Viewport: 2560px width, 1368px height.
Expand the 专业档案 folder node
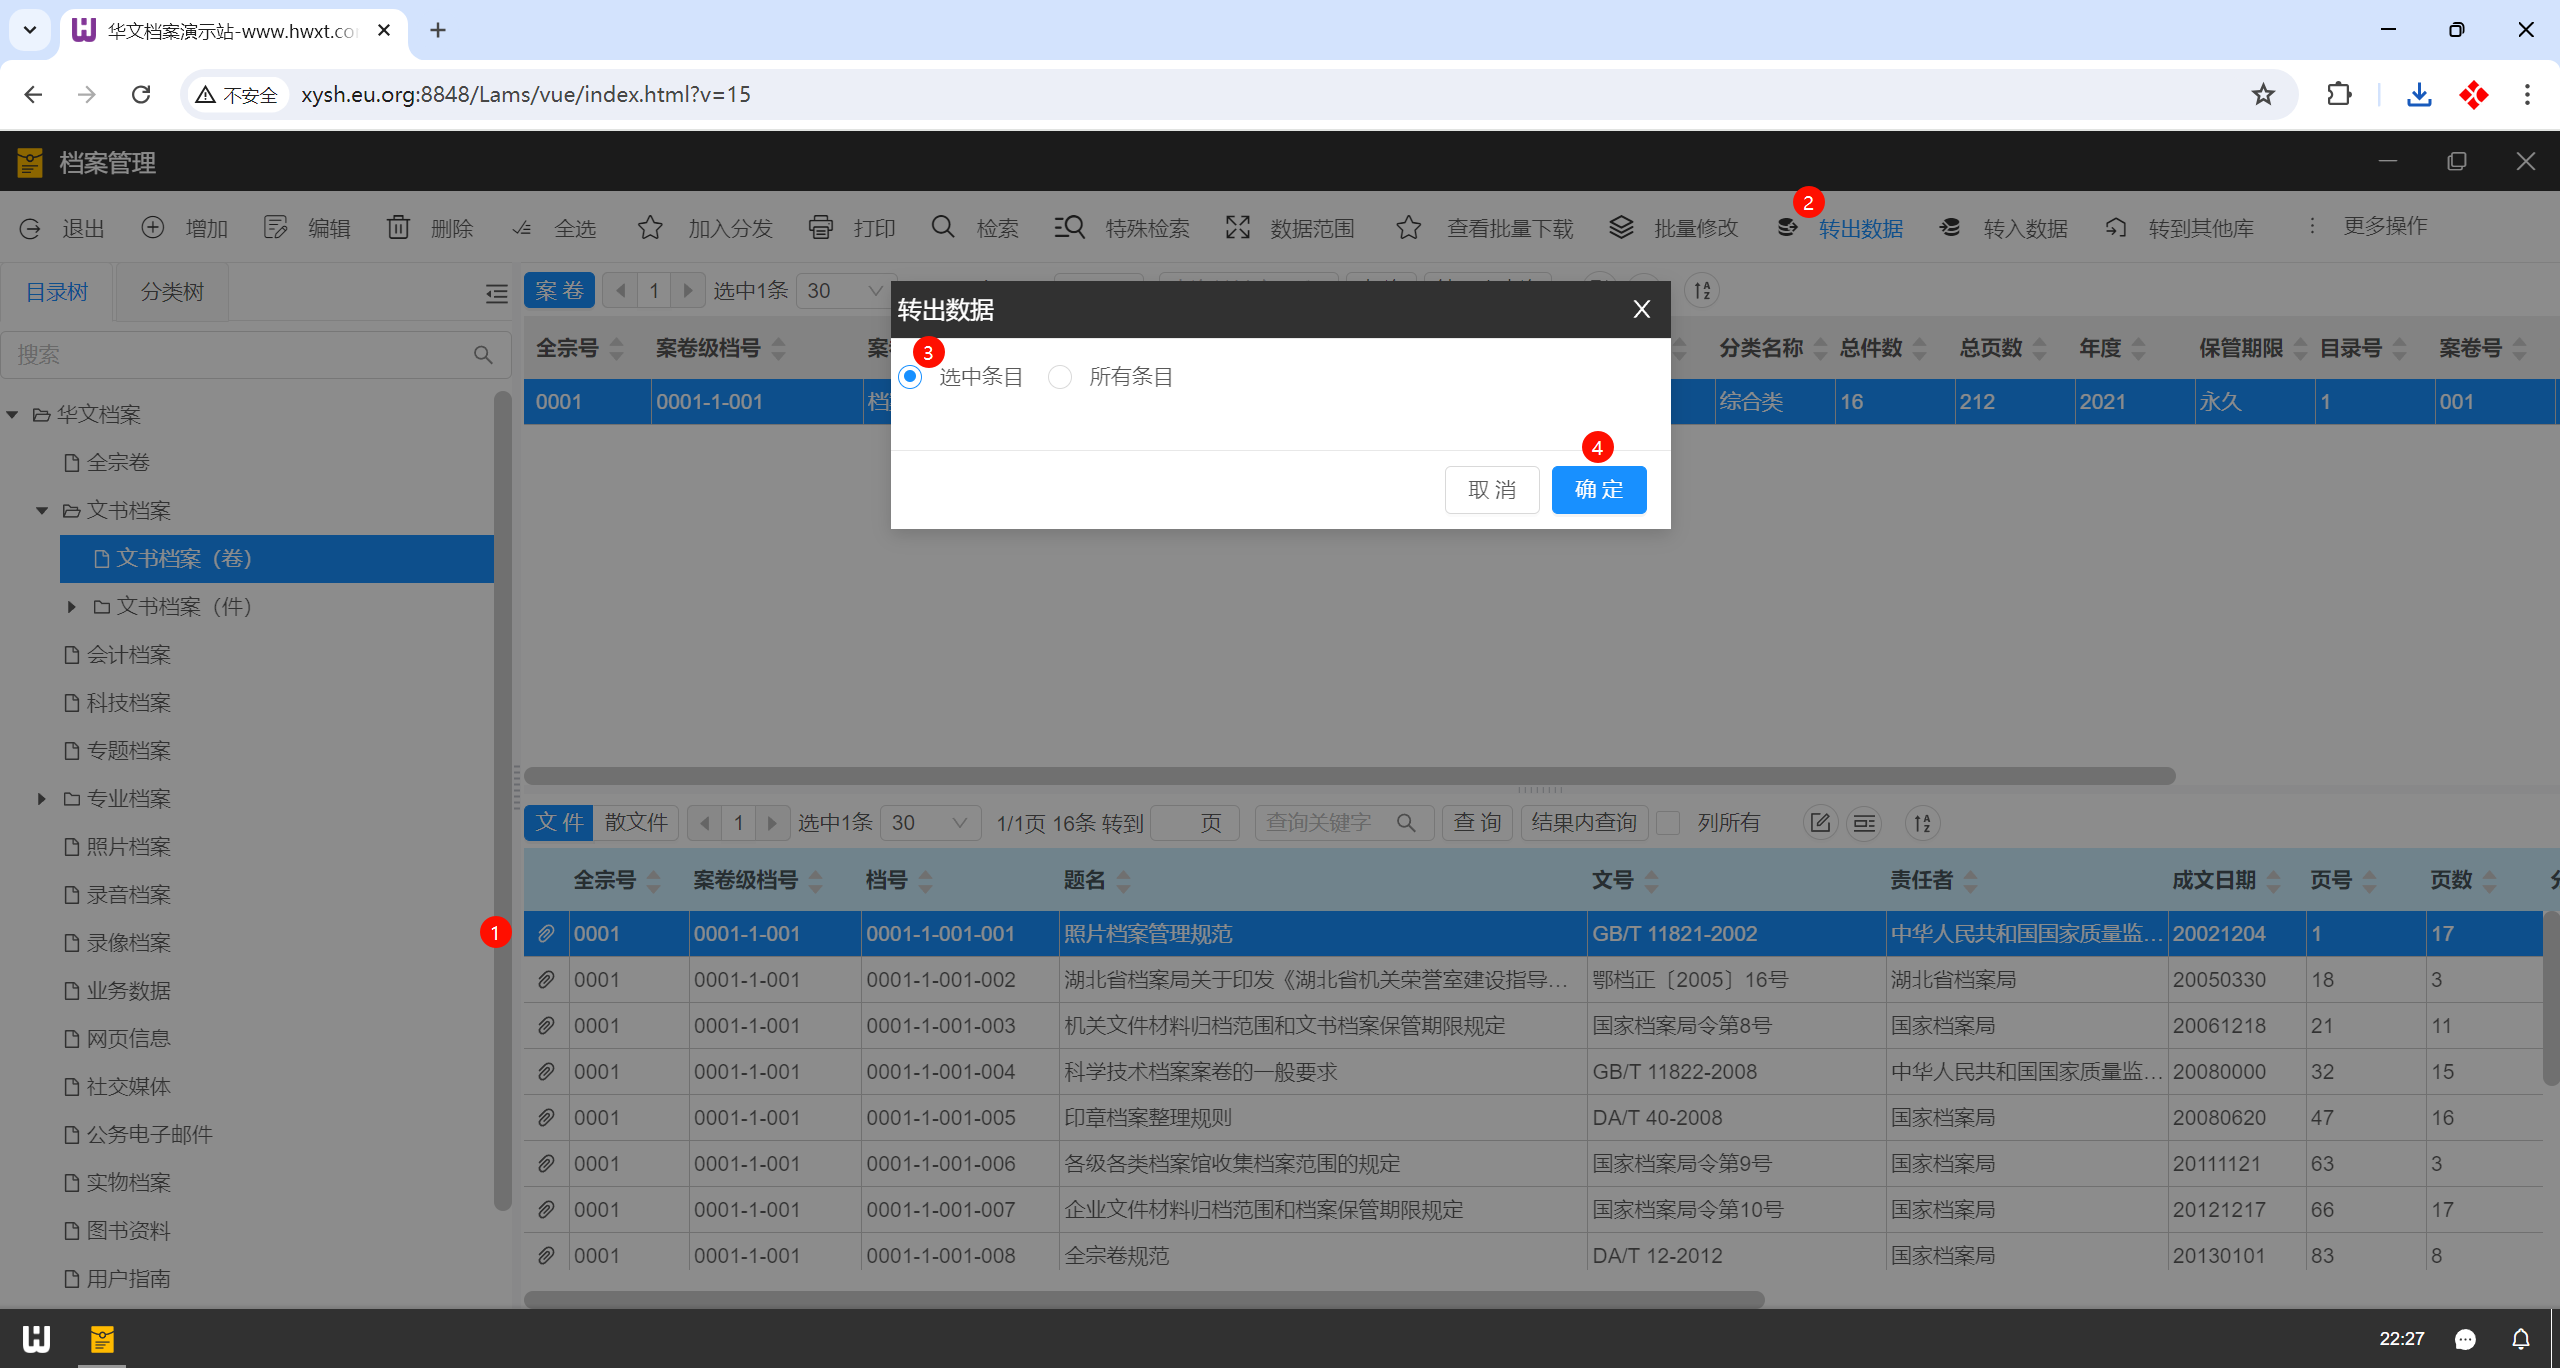[x=42, y=799]
